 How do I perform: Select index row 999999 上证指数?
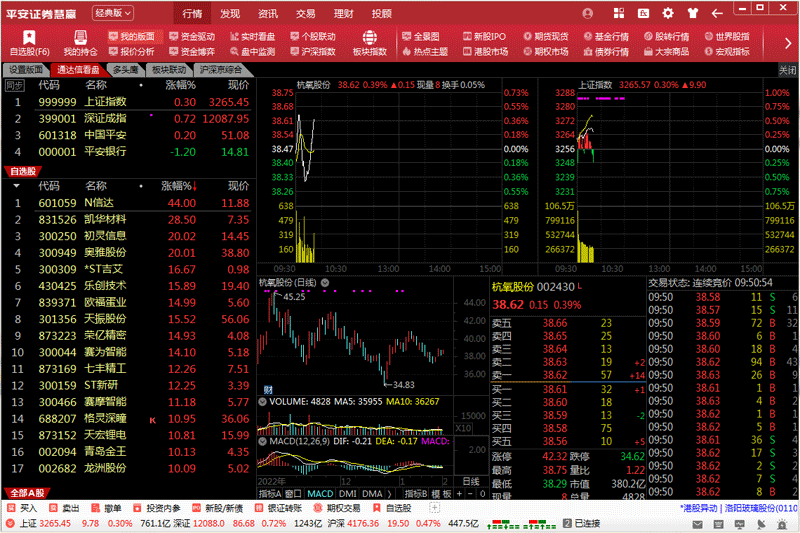tap(129, 102)
